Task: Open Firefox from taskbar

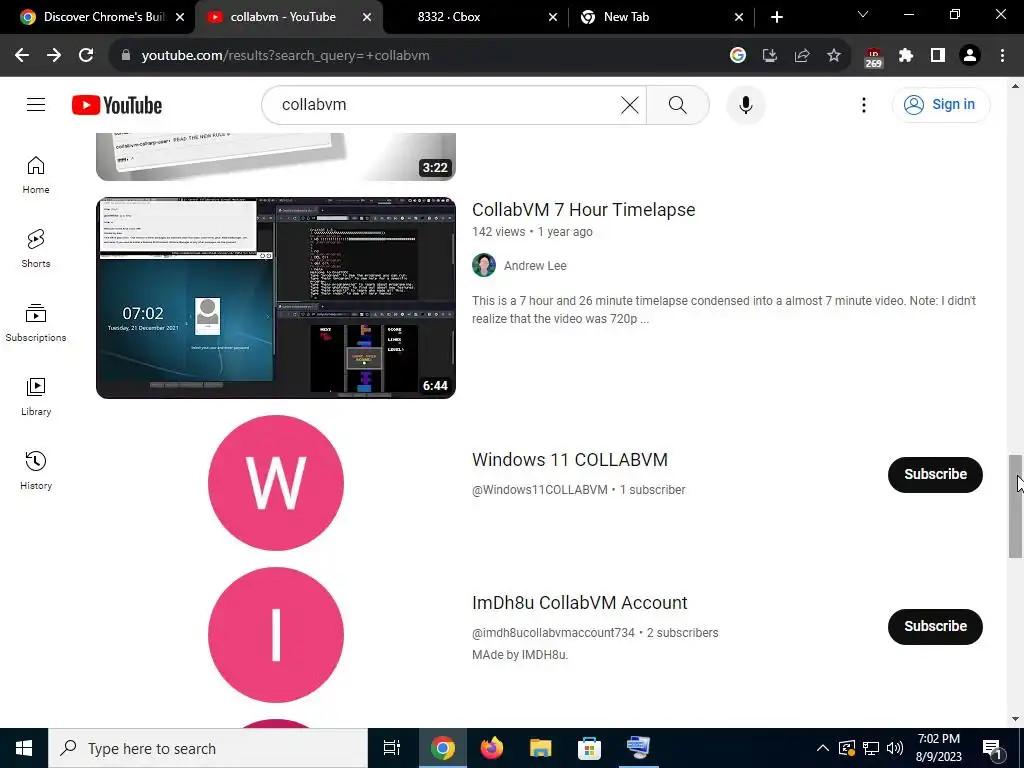Action: click(x=492, y=748)
